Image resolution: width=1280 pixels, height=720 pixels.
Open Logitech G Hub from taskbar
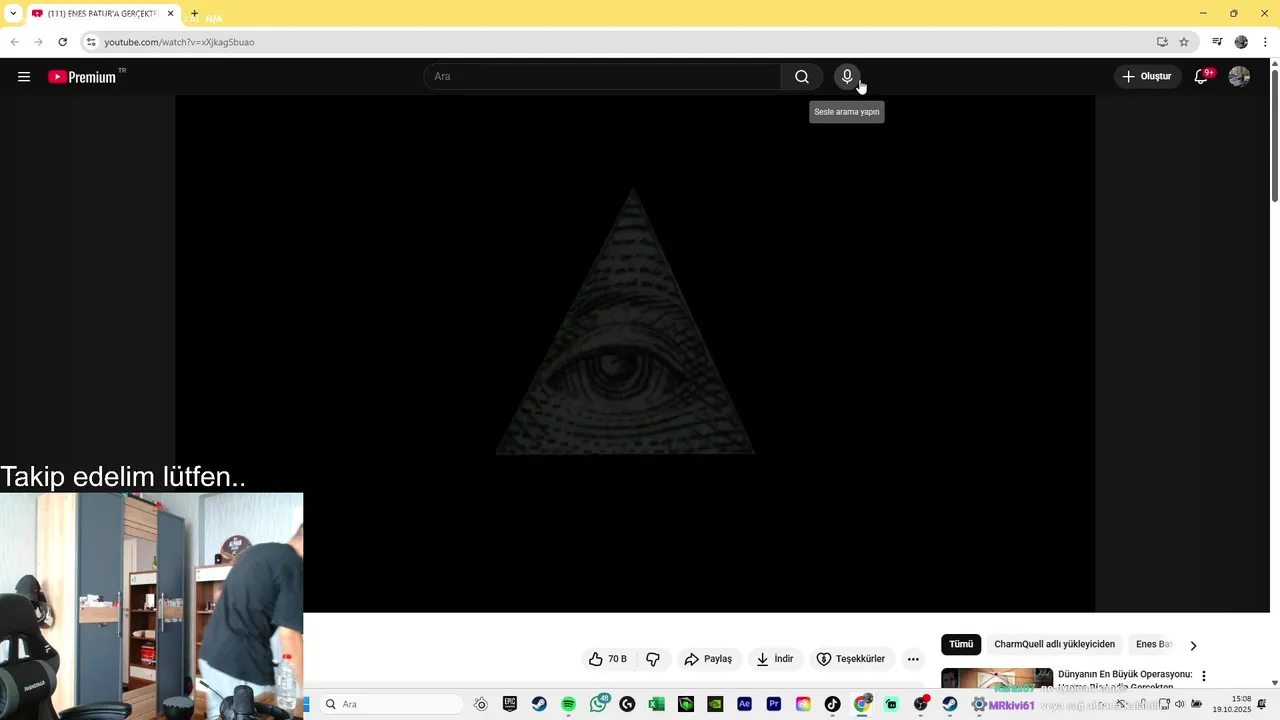click(627, 704)
